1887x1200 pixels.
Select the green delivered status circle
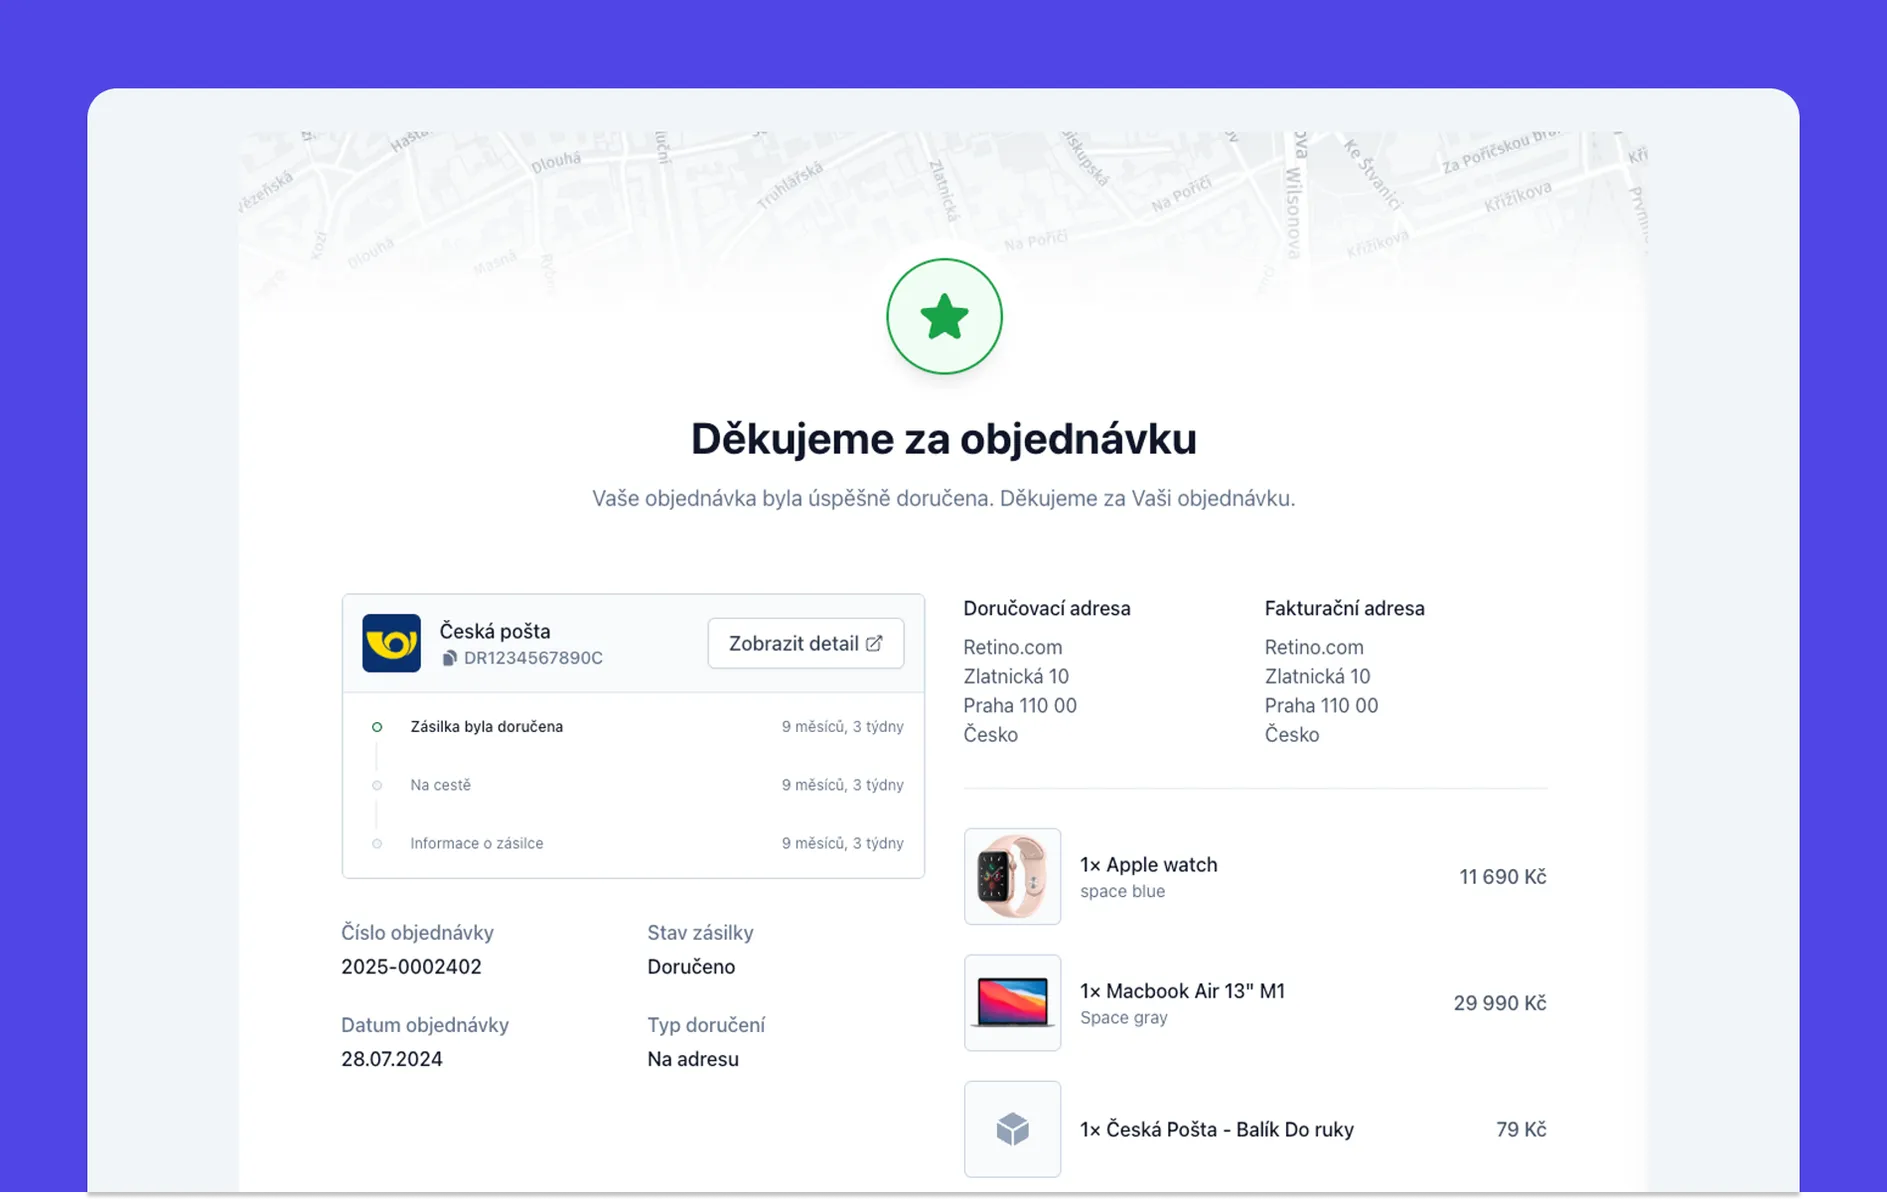coord(377,727)
